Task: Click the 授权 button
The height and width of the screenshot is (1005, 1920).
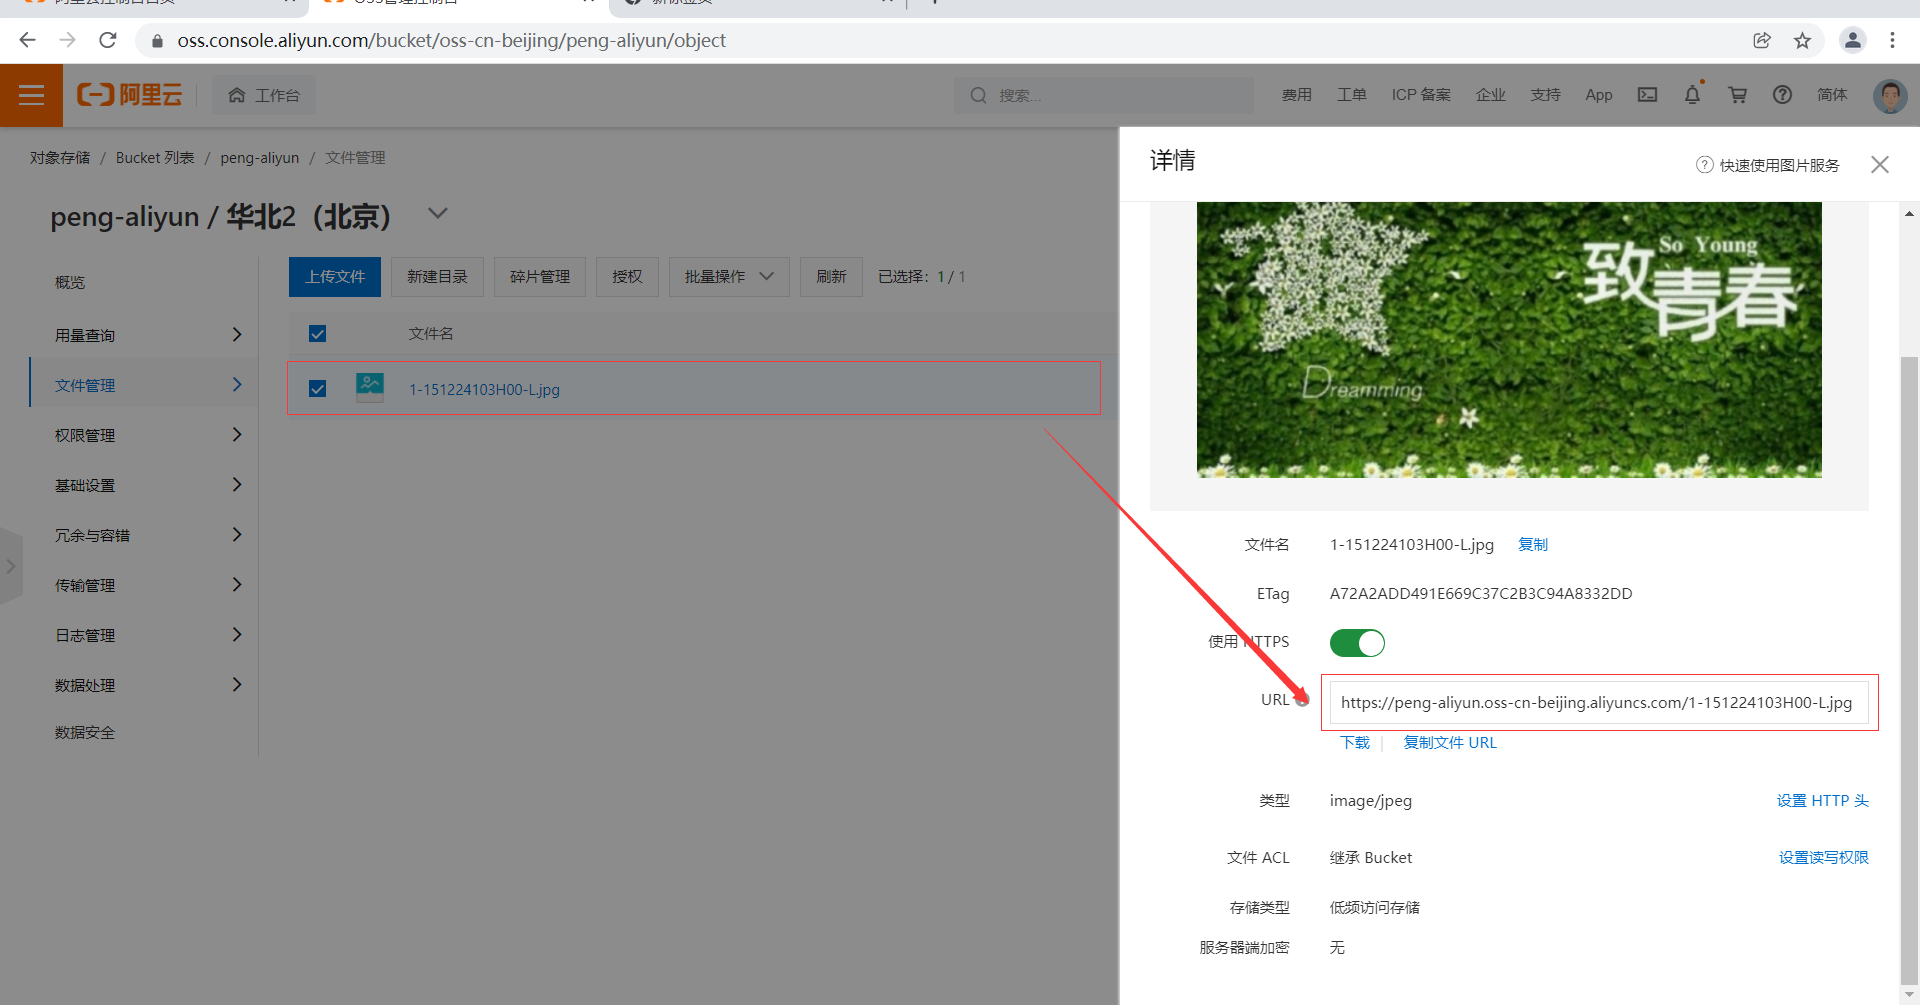Action: [627, 277]
